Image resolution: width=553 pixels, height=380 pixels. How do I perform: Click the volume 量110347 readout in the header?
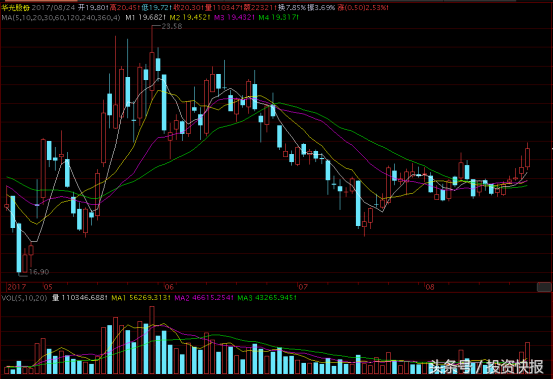click(223, 7)
